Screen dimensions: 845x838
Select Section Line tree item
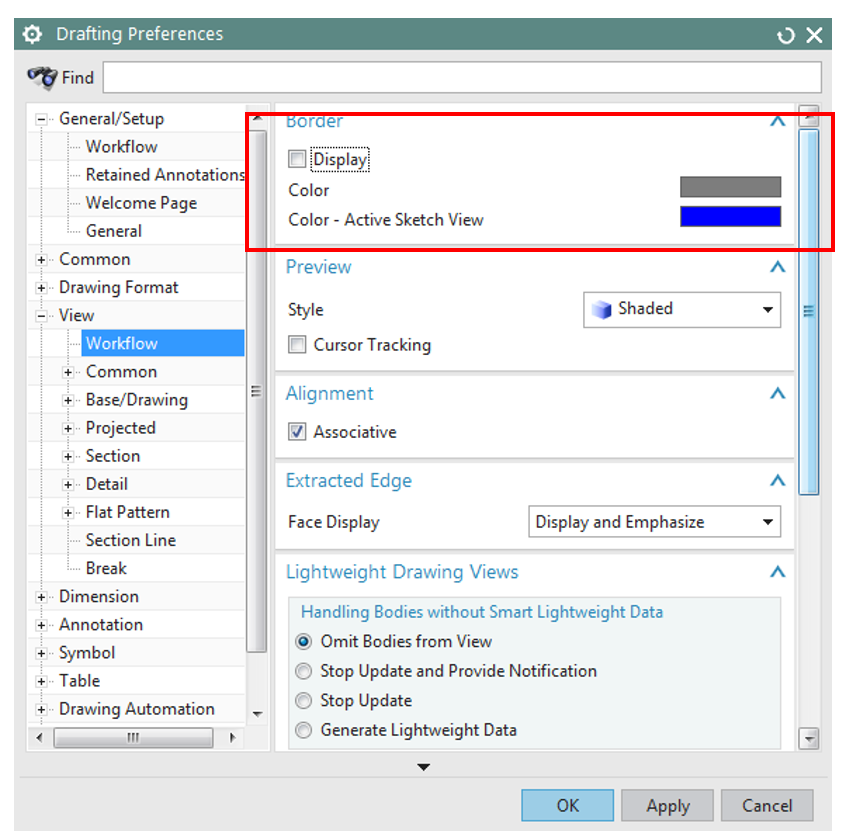tap(131, 540)
